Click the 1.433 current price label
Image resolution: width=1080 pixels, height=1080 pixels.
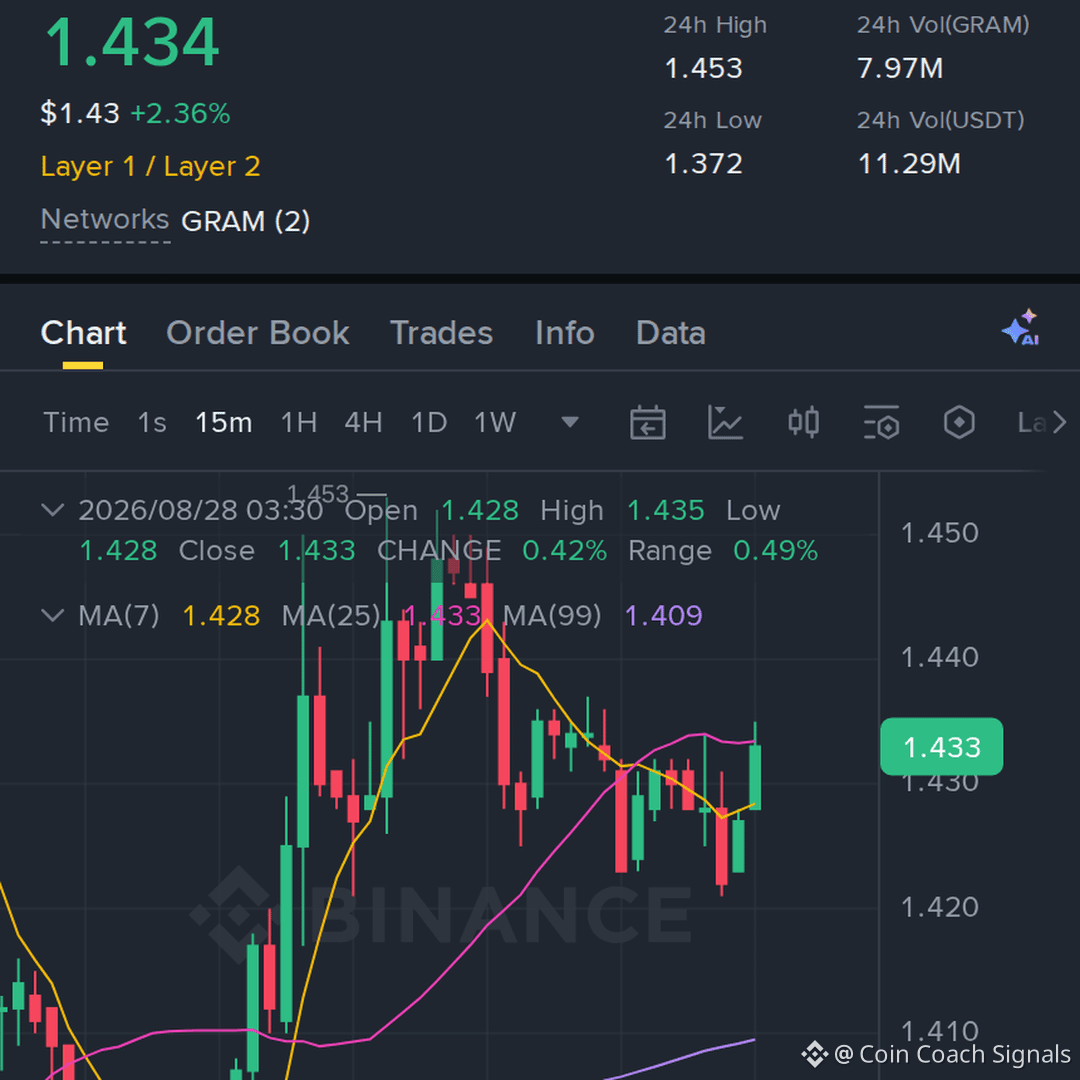coord(942,747)
